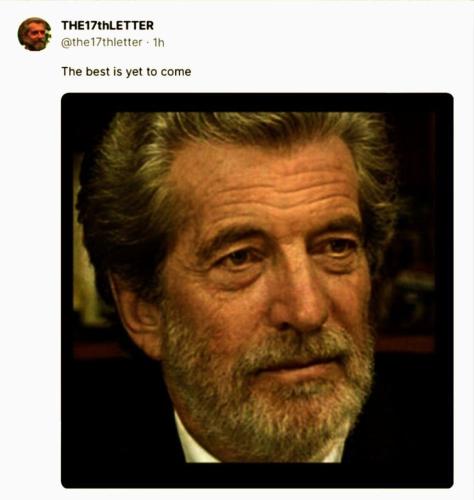Image resolution: width=474 pixels, height=500 pixels.
Task: Select the text "The best is yet to come"
Action: tap(126, 72)
